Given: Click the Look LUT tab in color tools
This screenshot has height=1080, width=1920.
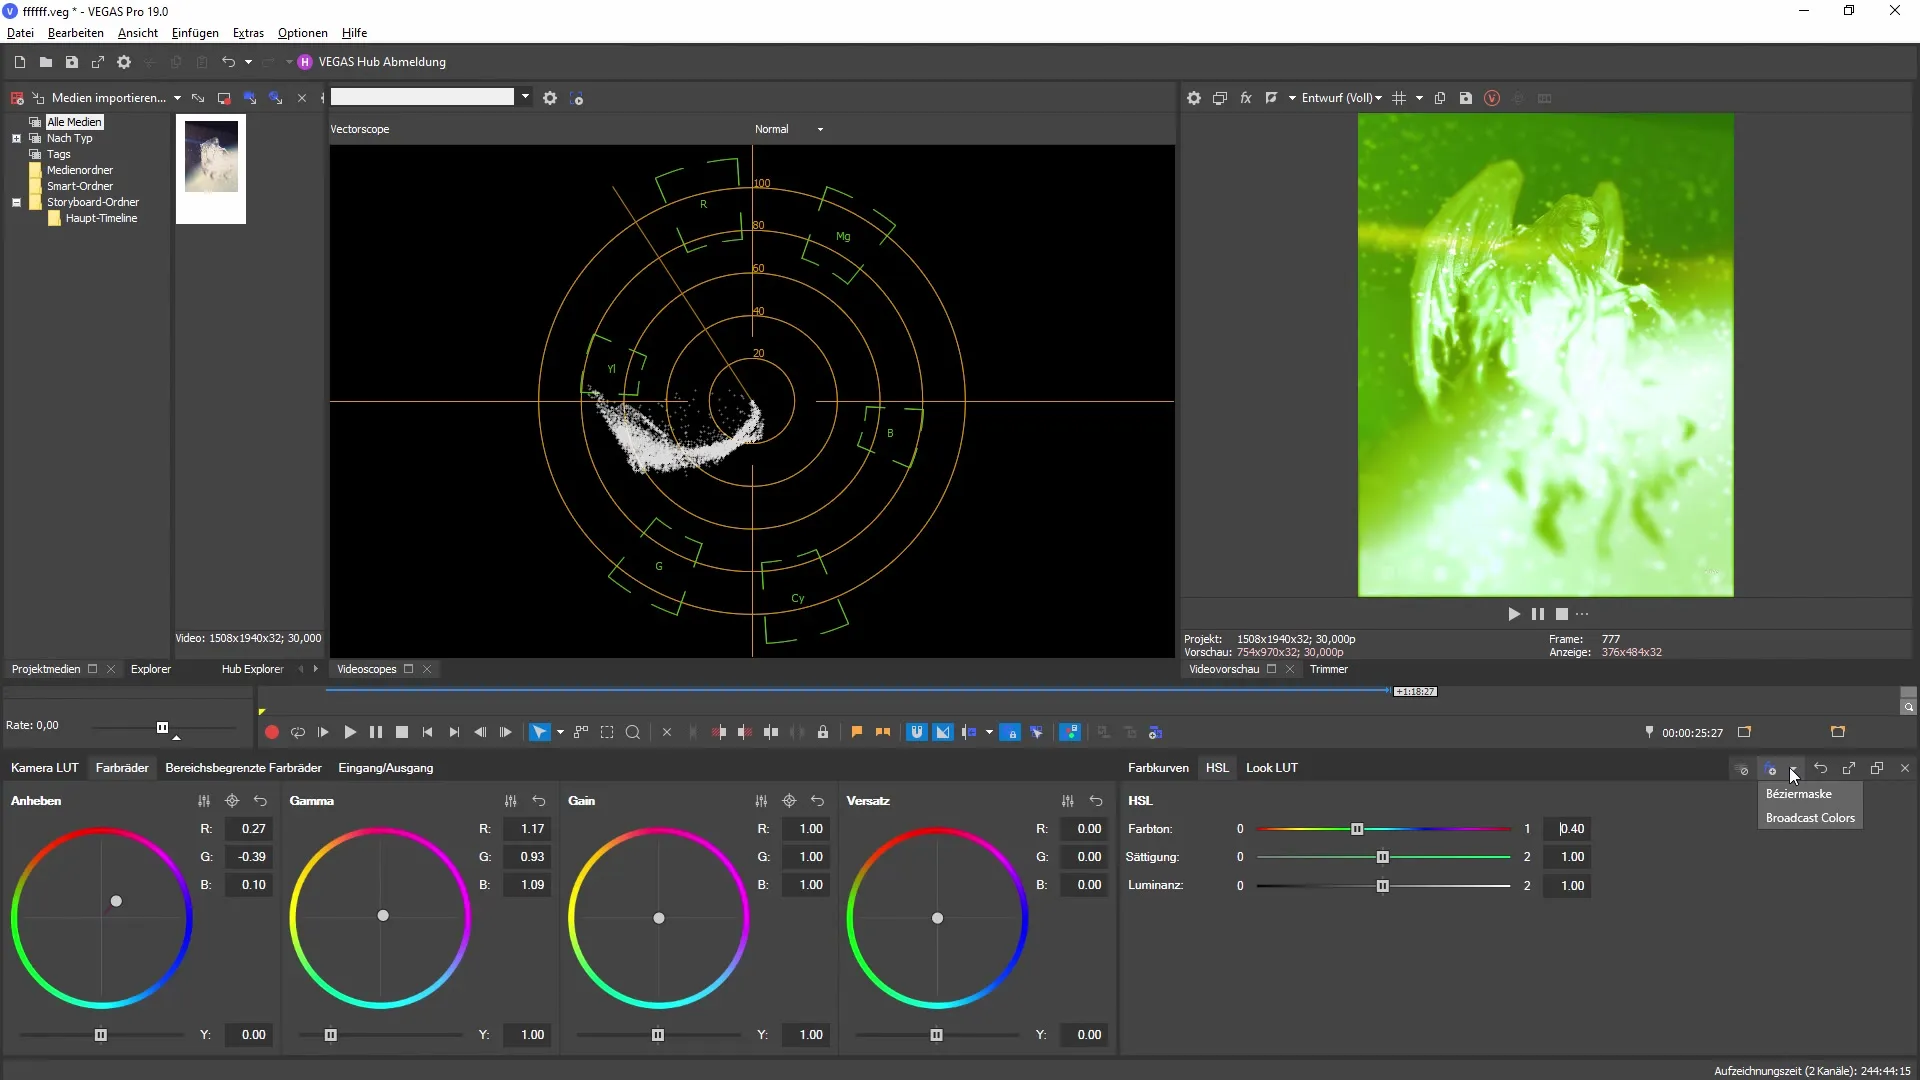Looking at the screenshot, I should tap(1273, 767).
